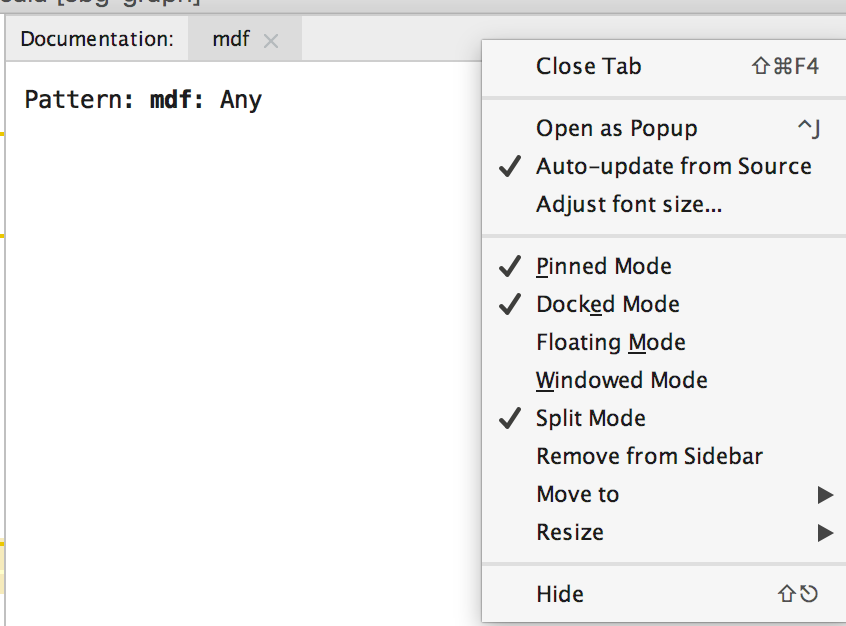Image resolution: width=846 pixels, height=626 pixels.
Task: Click the Pattern mdf Any documentation text
Action: click(x=143, y=100)
